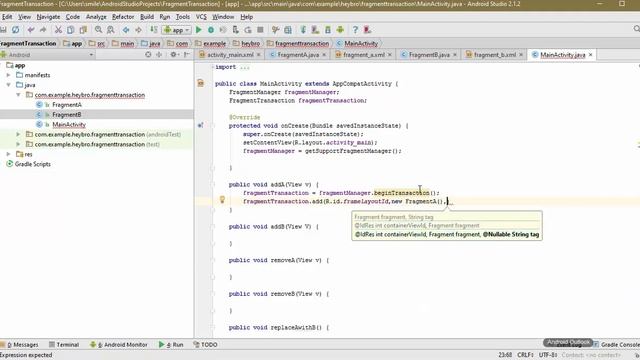Image resolution: width=640 pixels, height=360 pixels.
Task: Click the Paste clipboard icon
Action: 83,30
